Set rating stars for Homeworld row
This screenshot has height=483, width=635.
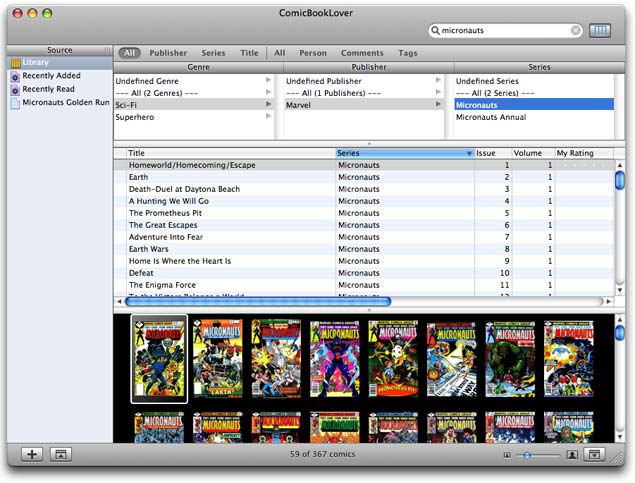click(584, 165)
